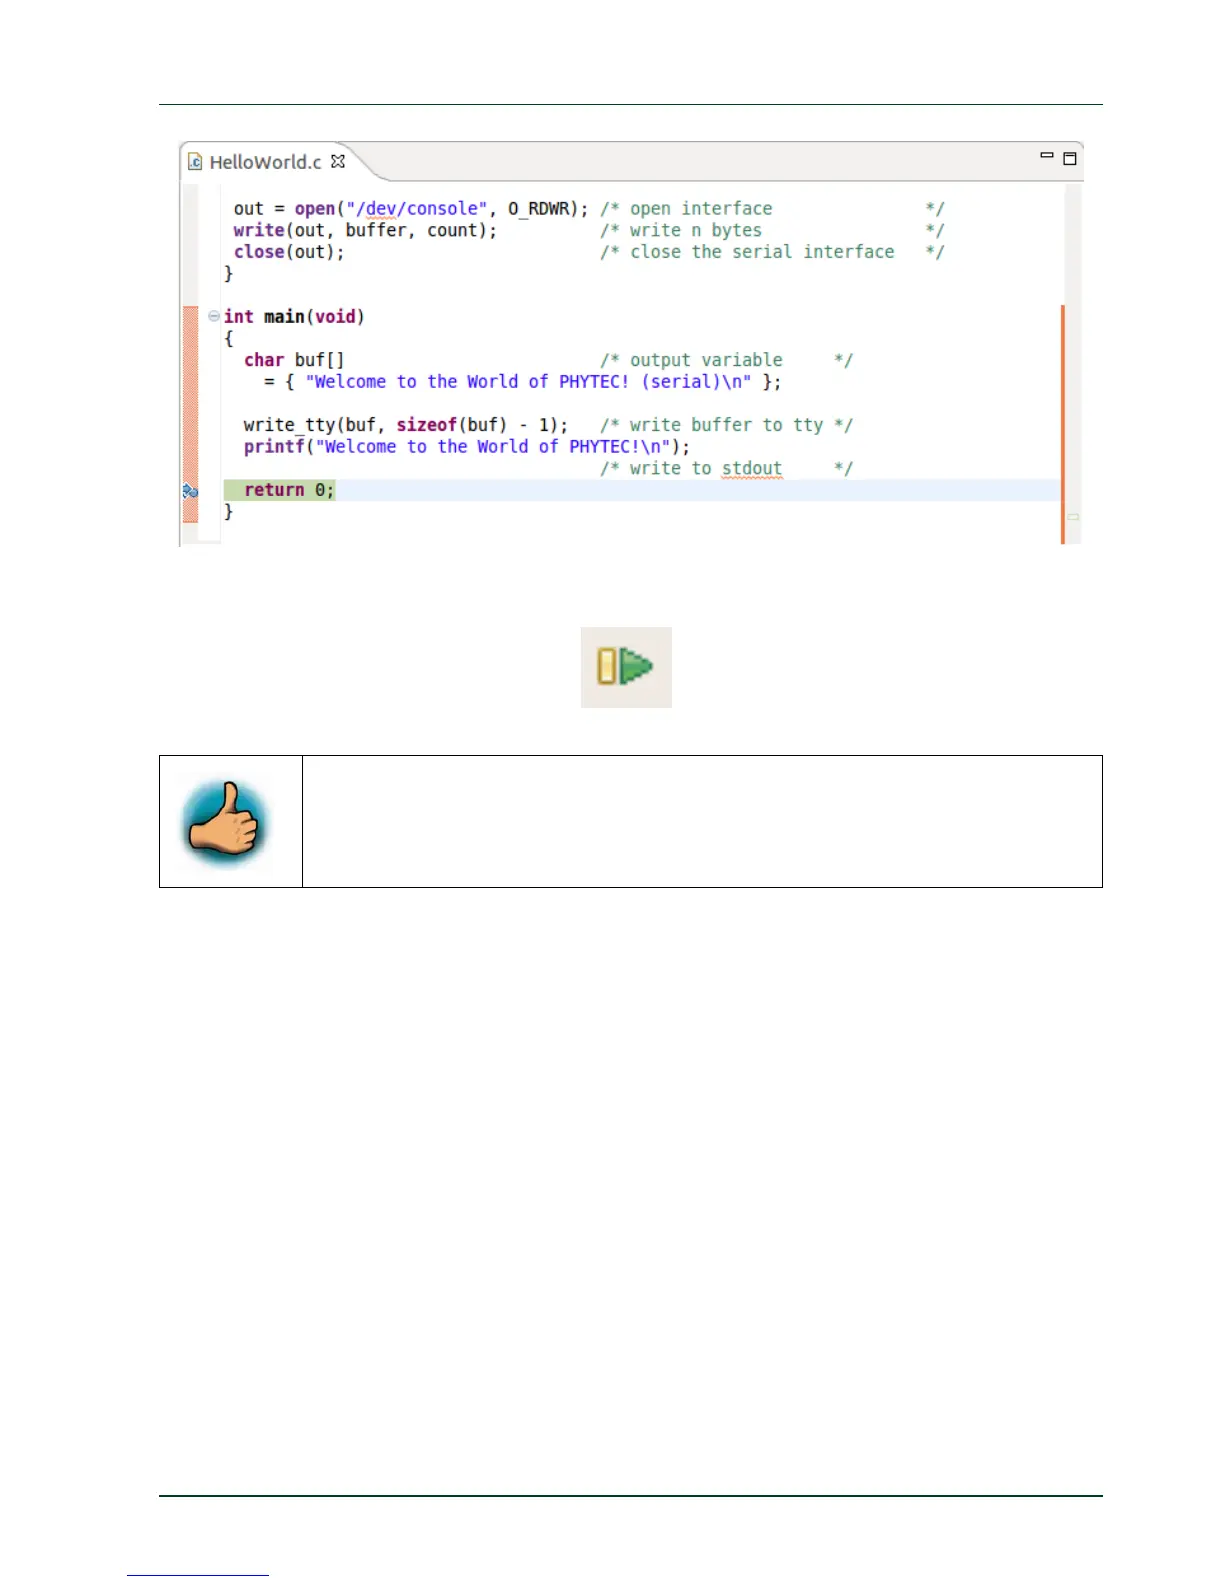This screenshot has width=1224, height=1584.
Task: Click the C file icon on HelloWorld.c tab
Action: 195,162
